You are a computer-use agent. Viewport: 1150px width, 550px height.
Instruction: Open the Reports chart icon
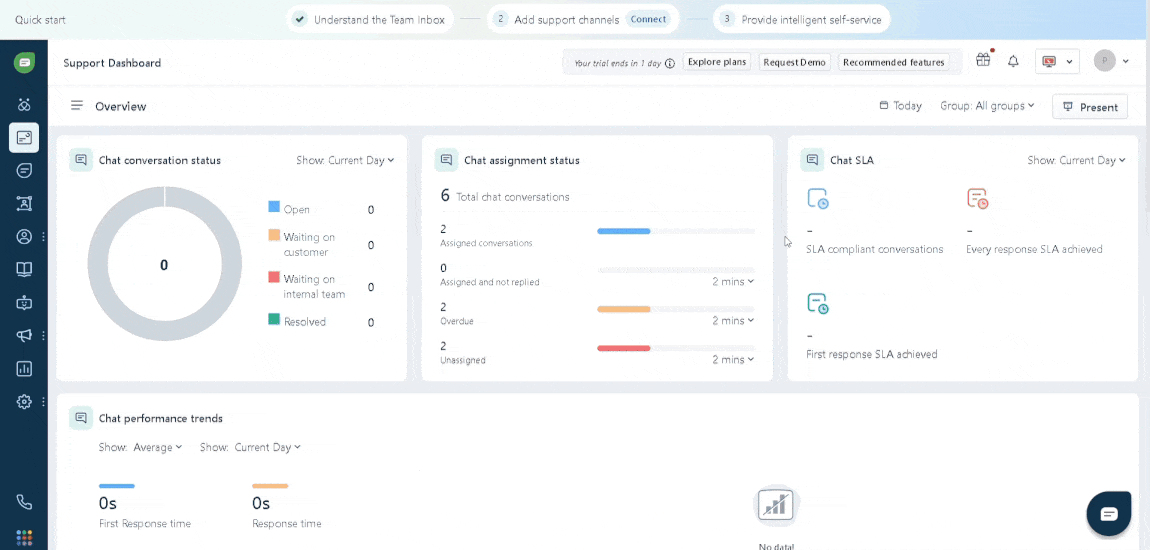pyautogui.click(x=24, y=368)
